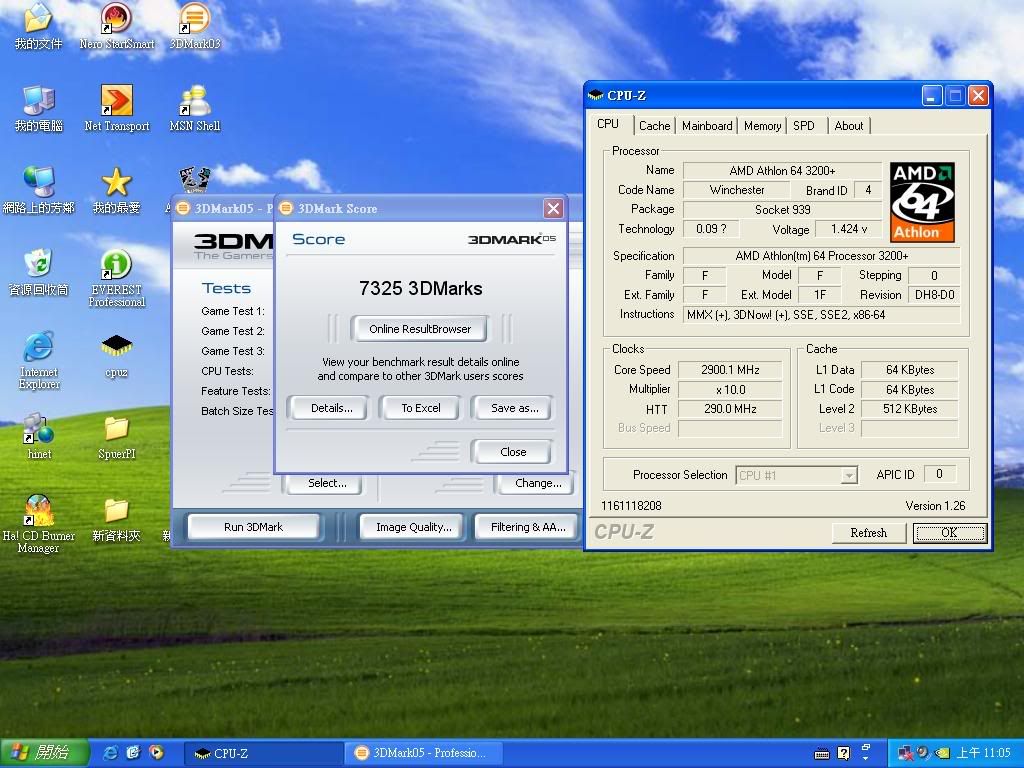Screen dimensions: 1024x768
Task: Click the Refresh button in CPU-Z
Action: coord(868,533)
